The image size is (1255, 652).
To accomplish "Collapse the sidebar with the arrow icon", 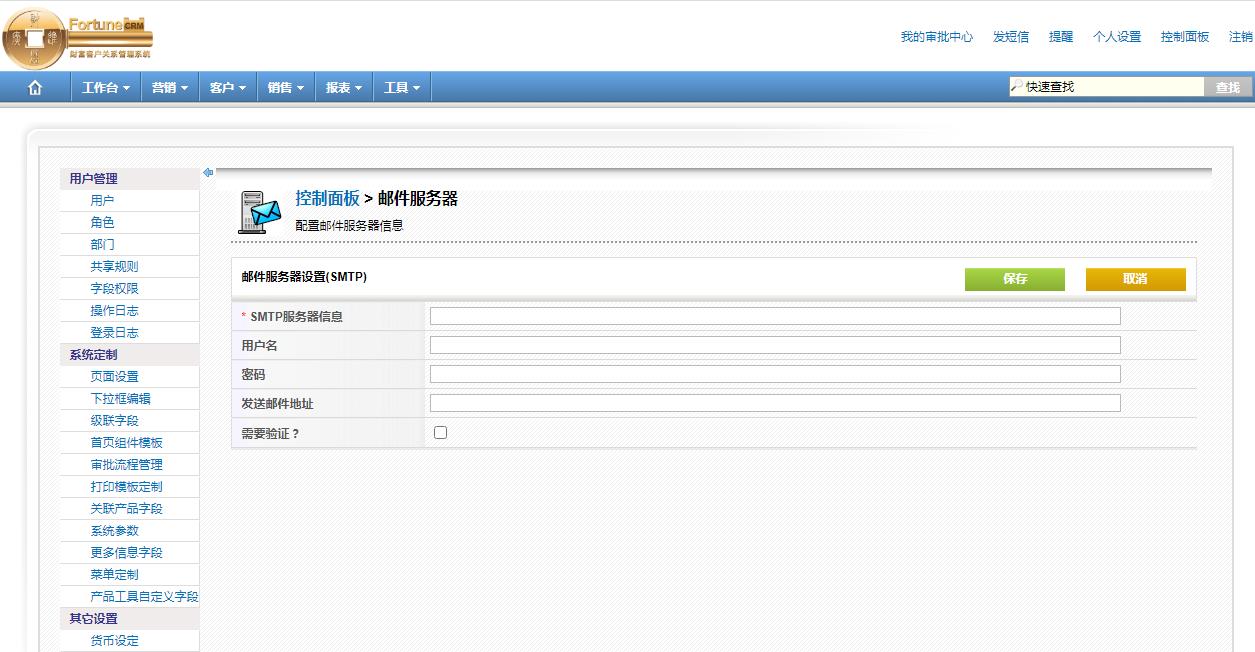I will point(208,172).
